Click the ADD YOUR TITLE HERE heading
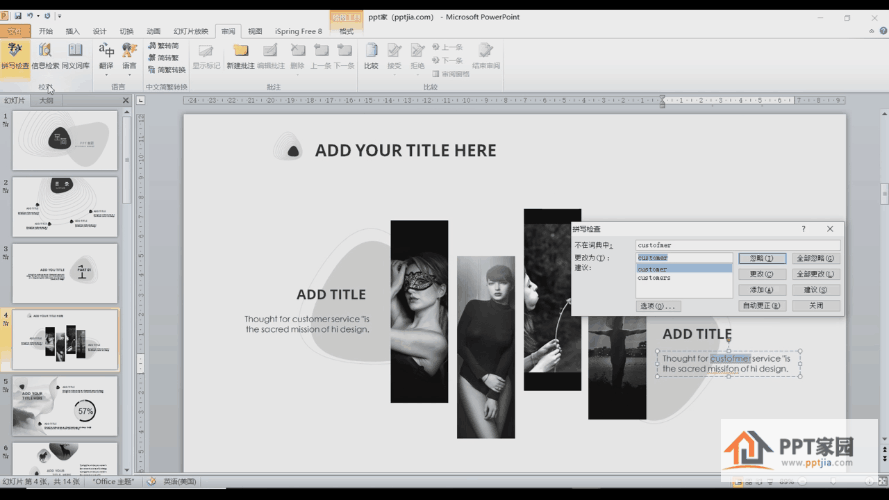 coord(405,150)
